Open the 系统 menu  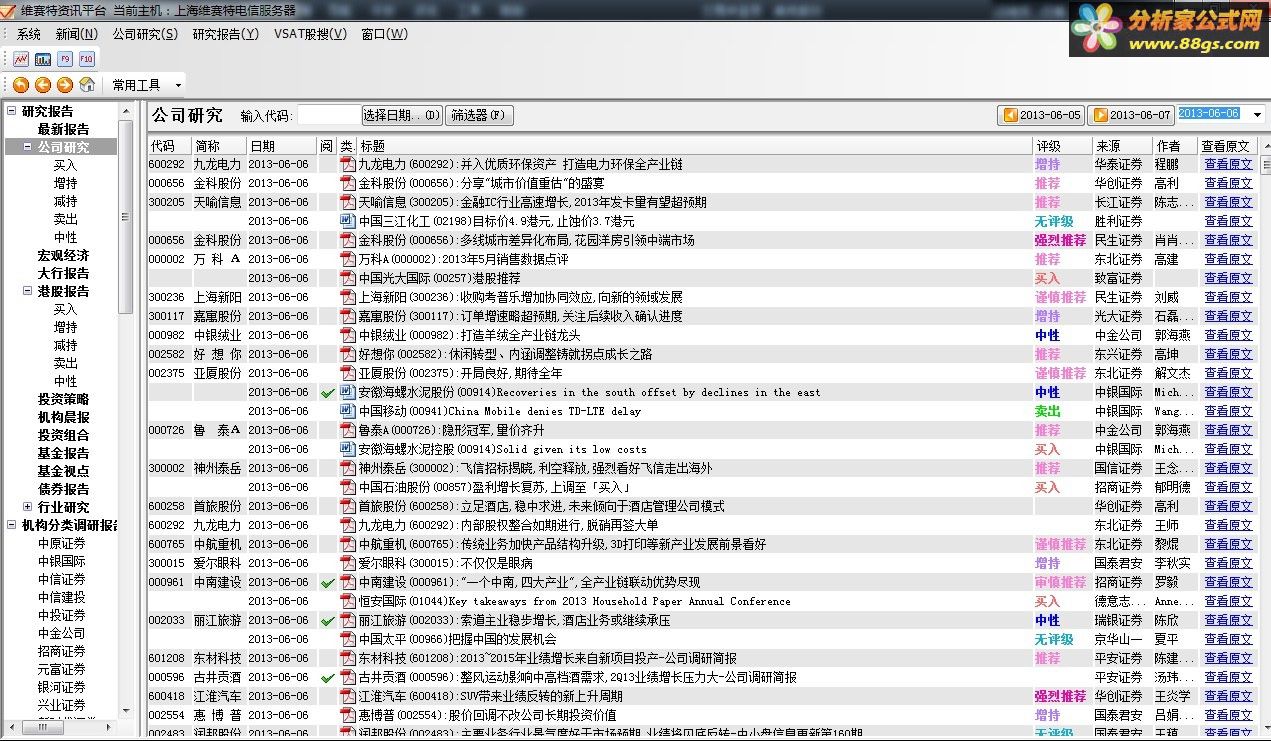[x=29, y=34]
